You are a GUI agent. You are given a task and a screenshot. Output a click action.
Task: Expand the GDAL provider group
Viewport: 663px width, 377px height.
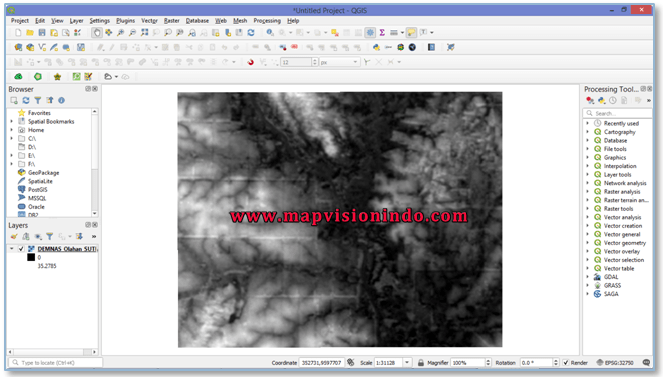[587, 277]
